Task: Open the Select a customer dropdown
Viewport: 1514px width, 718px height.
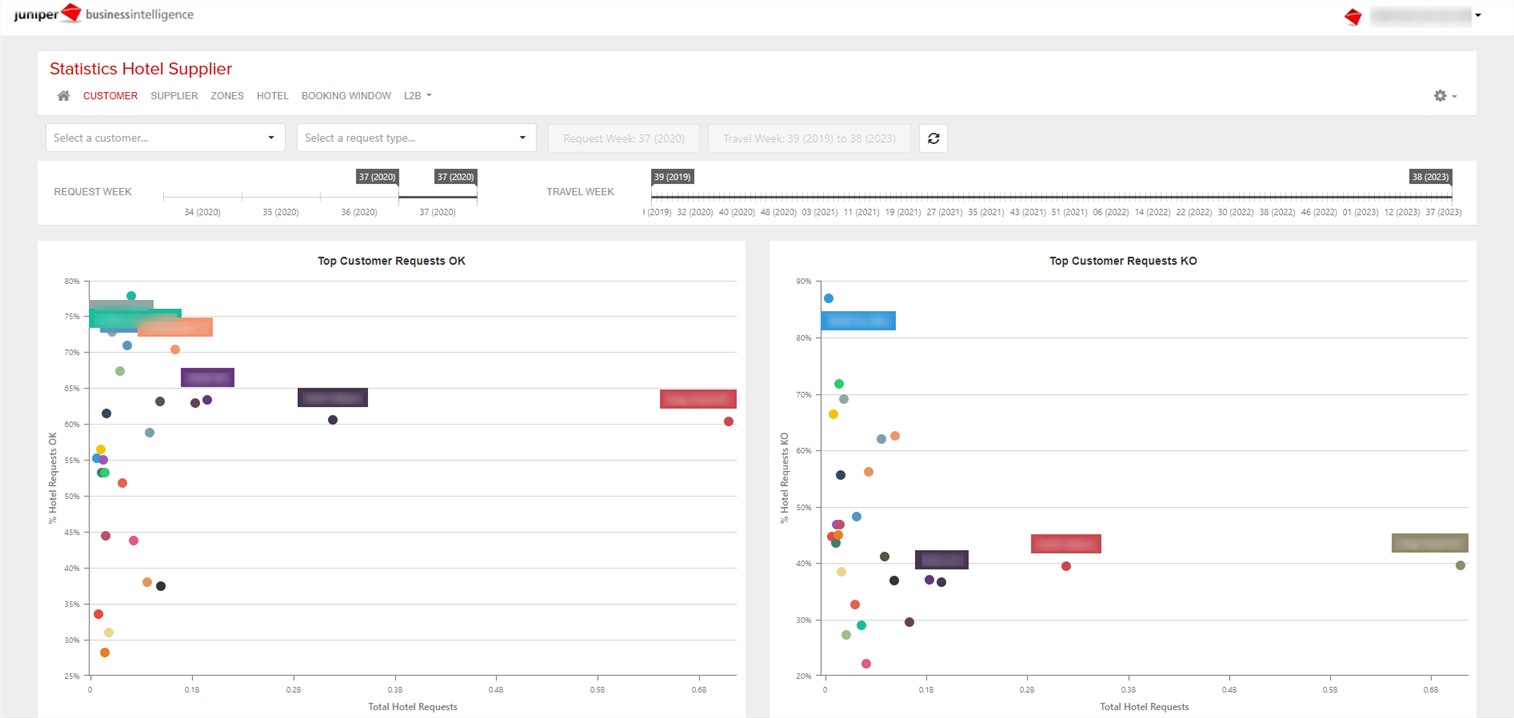Action: [x=165, y=137]
